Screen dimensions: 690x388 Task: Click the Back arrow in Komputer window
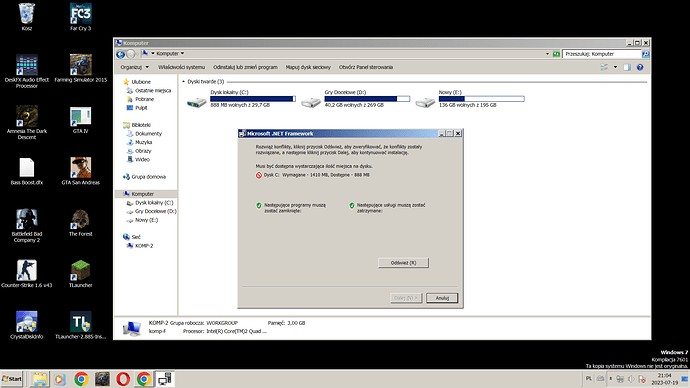(x=120, y=54)
